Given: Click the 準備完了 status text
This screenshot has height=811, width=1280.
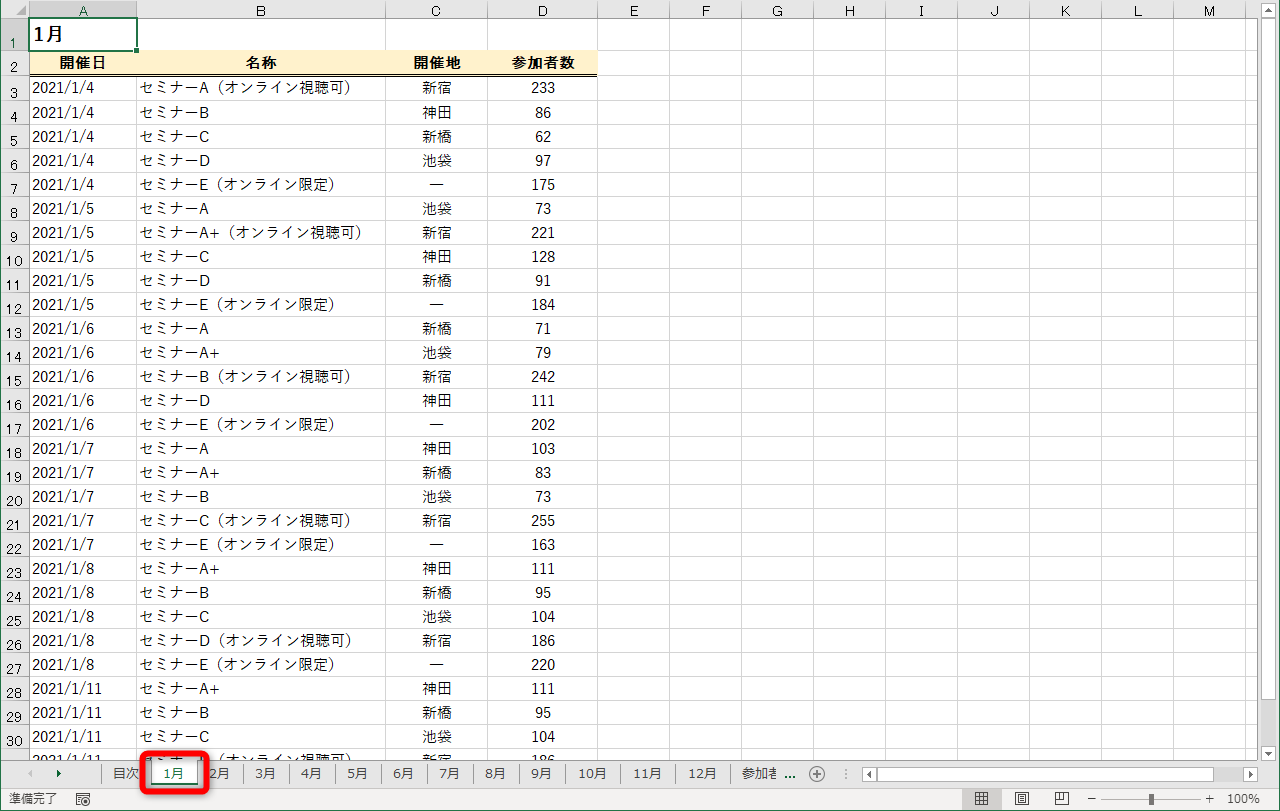Looking at the screenshot, I should pos(33,799).
